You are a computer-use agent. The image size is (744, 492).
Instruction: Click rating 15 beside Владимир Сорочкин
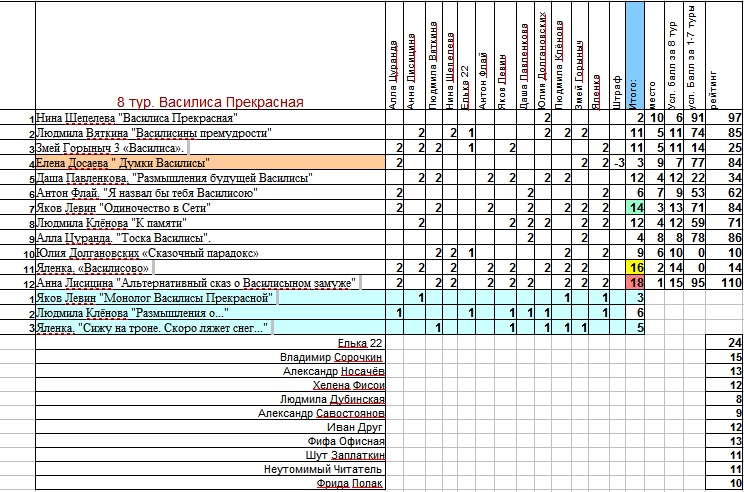coord(725,357)
